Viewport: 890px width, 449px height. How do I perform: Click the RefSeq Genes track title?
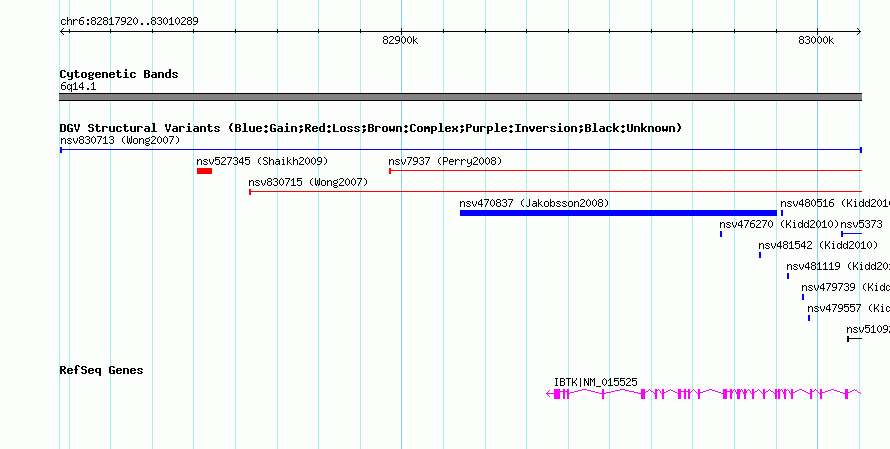[x=102, y=370]
